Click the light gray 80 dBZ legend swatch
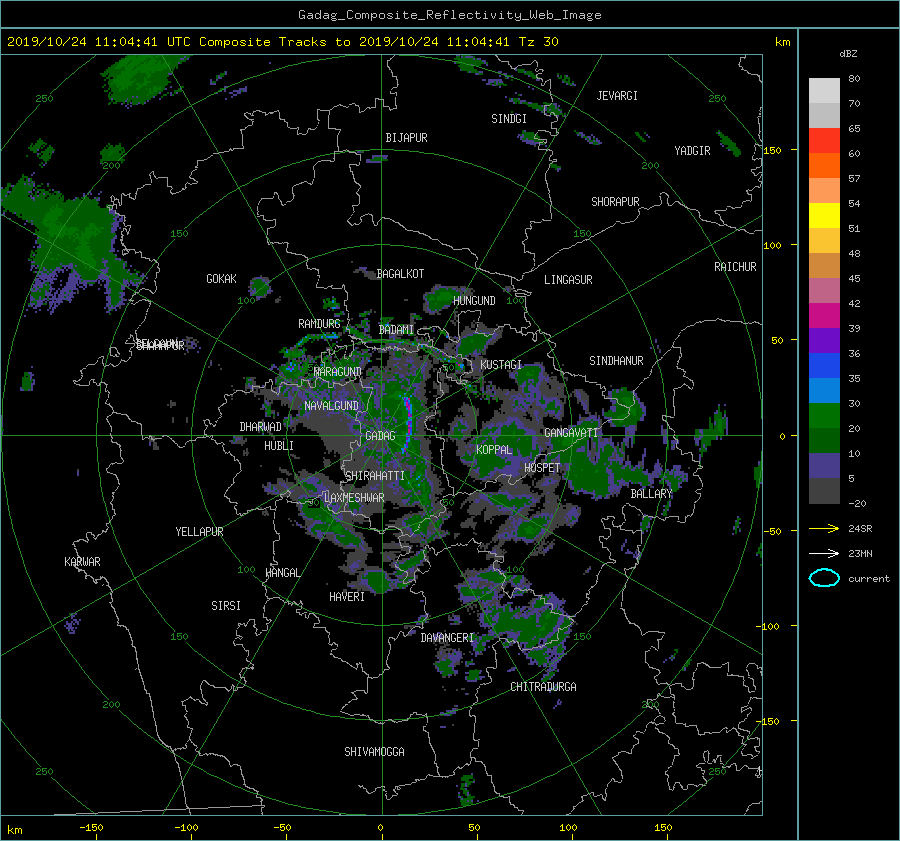The image size is (900, 841). coord(824,90)
